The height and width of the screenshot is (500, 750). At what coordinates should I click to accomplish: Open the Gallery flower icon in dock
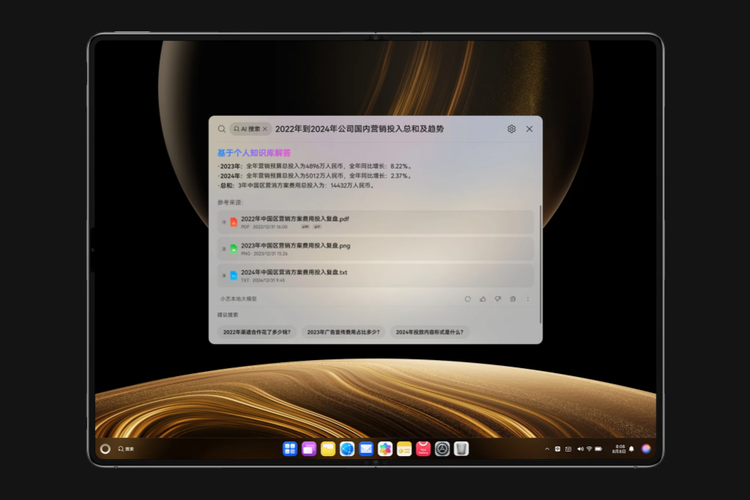pos(385,449)
